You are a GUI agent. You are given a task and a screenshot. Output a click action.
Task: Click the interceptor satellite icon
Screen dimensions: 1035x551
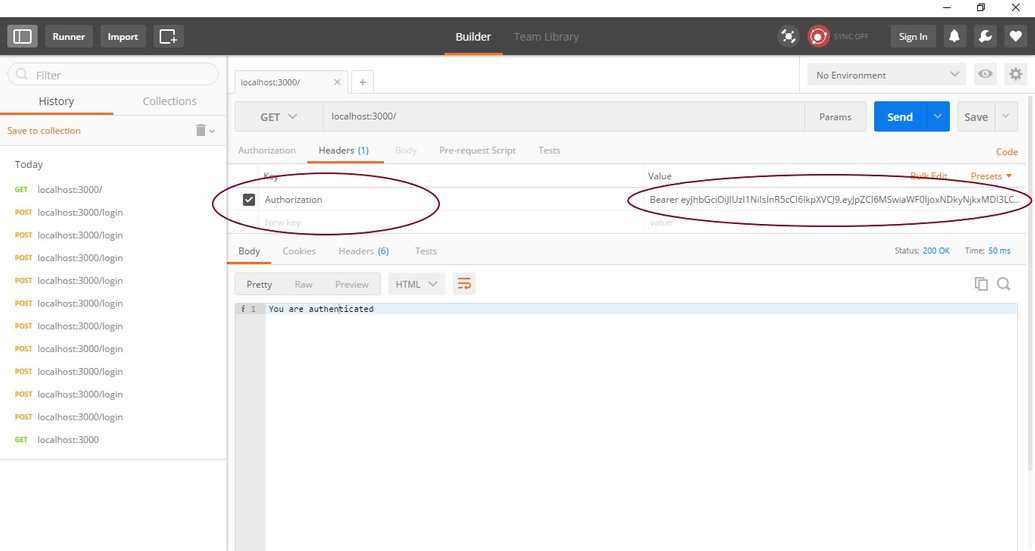788,36
